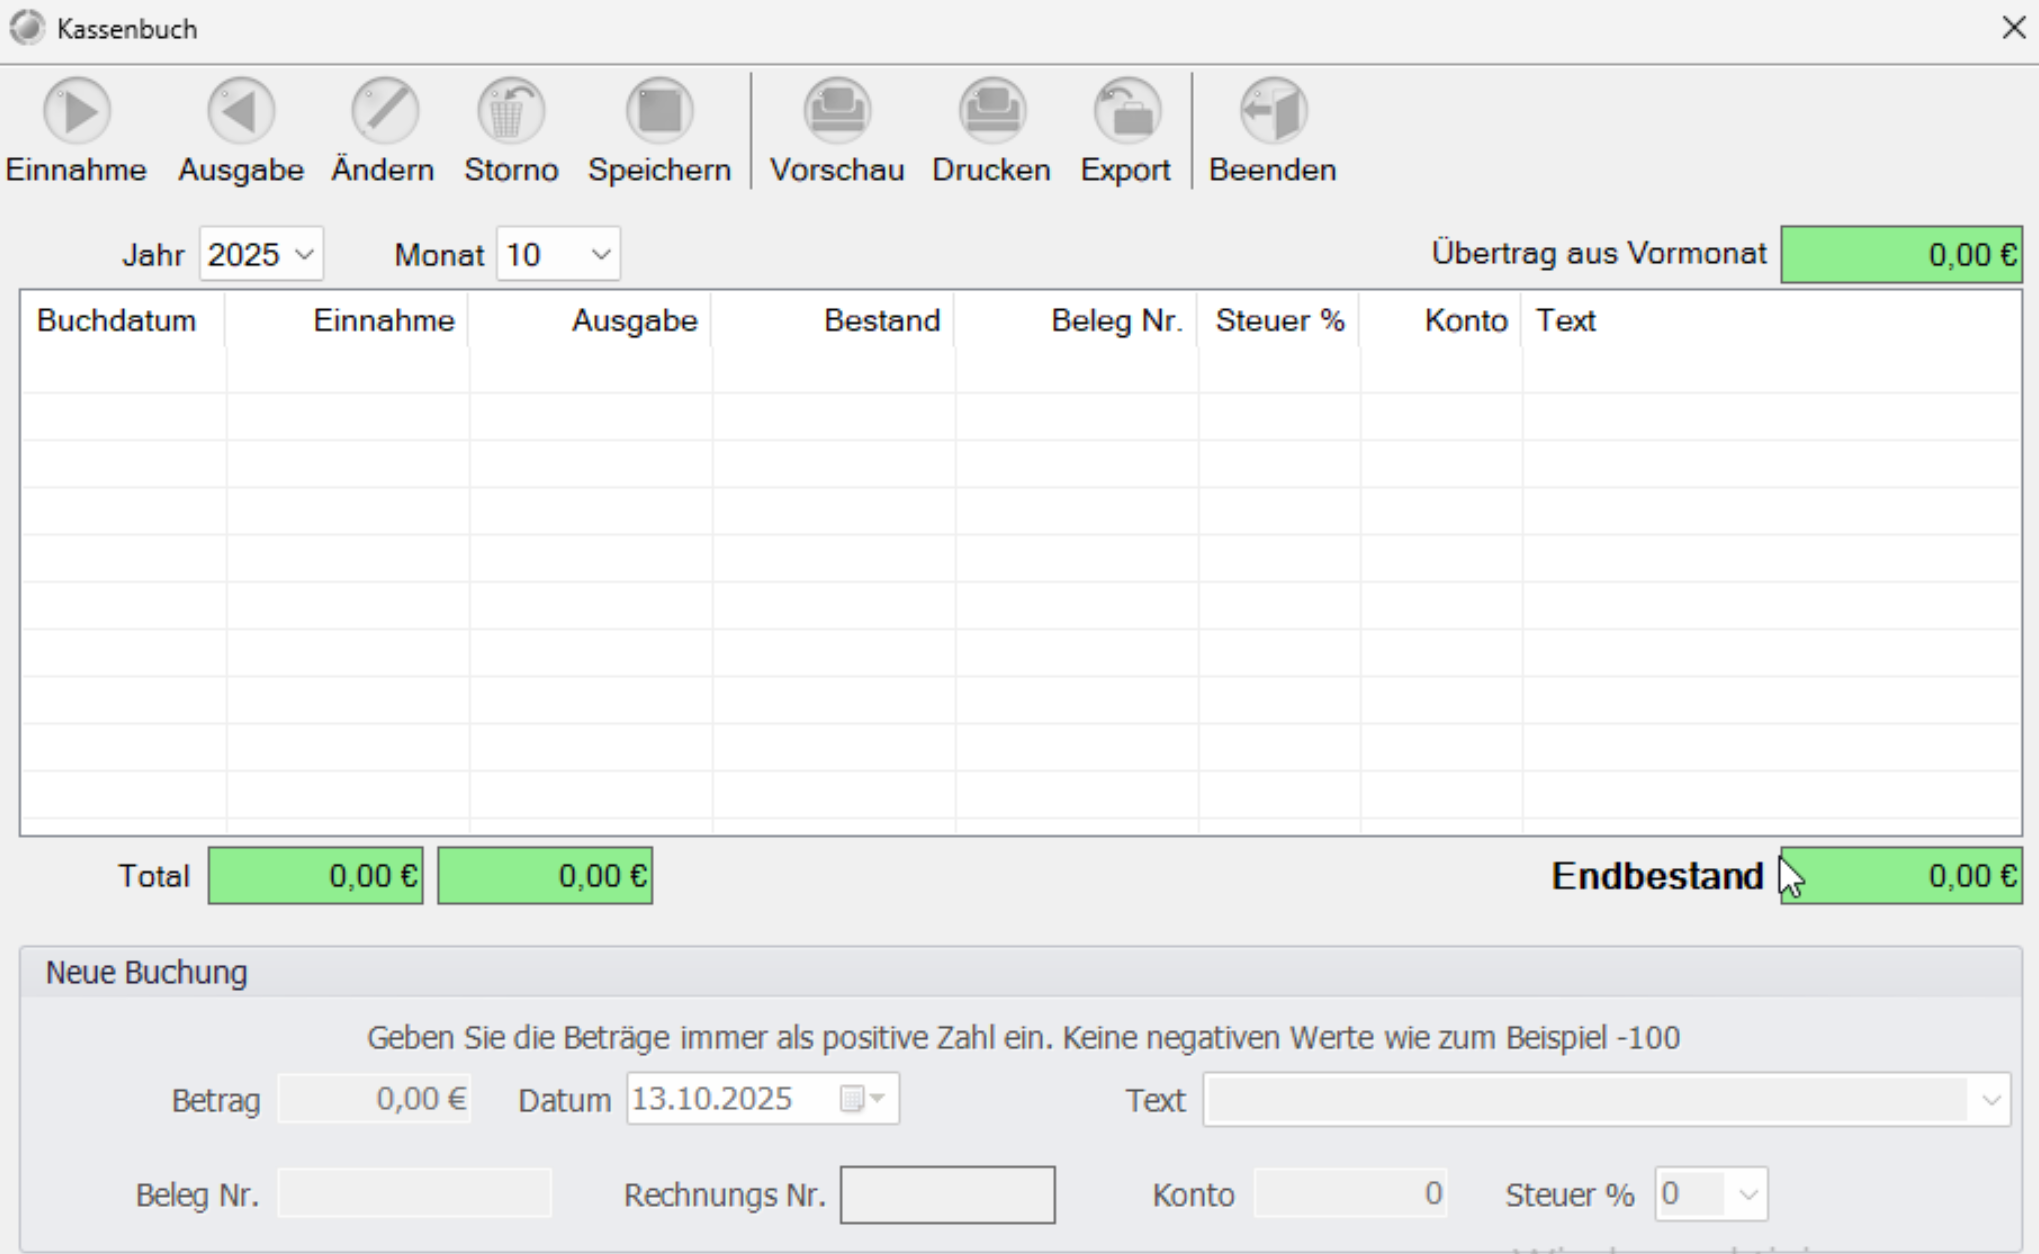
Task: Click the Storno trash icon
Action: tap(510, 111)
